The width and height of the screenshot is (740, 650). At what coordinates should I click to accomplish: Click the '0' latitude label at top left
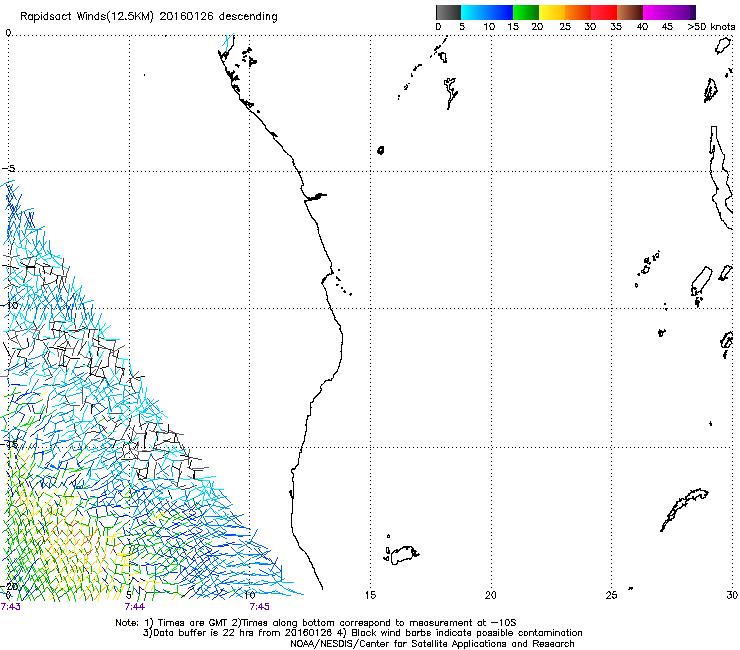[x=8, y=33]
